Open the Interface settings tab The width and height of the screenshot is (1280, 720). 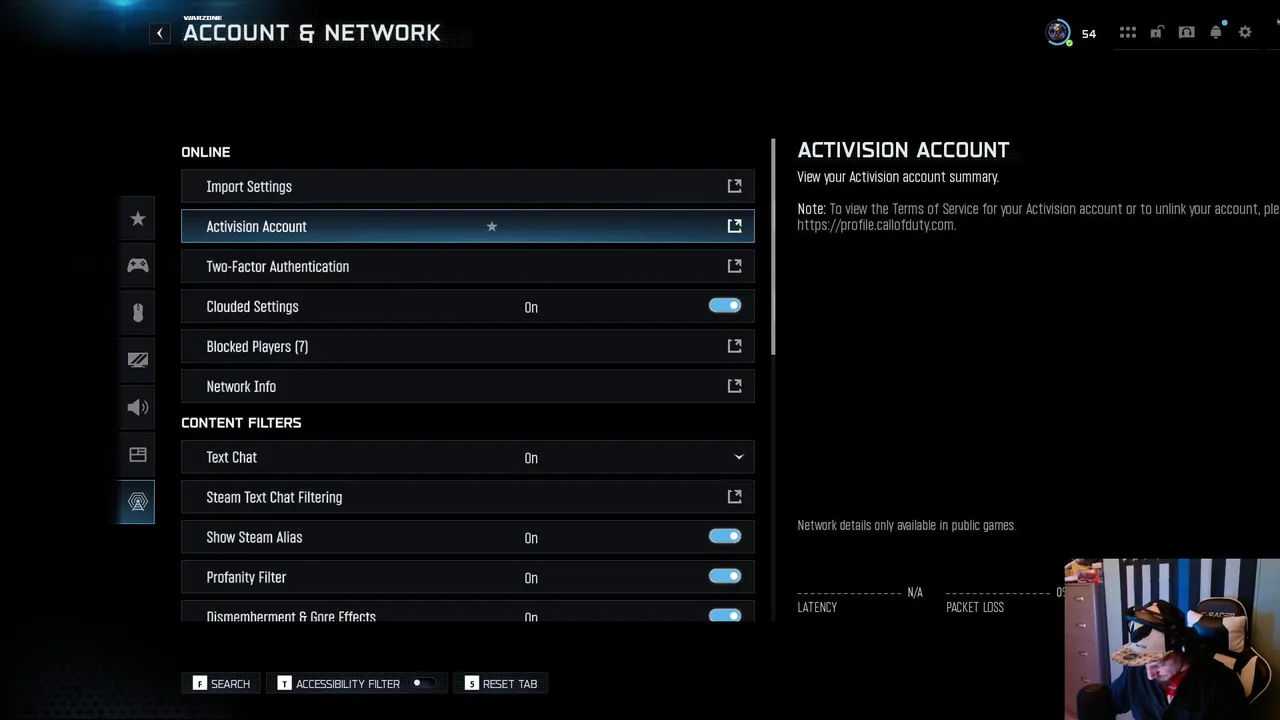(138, 455)
